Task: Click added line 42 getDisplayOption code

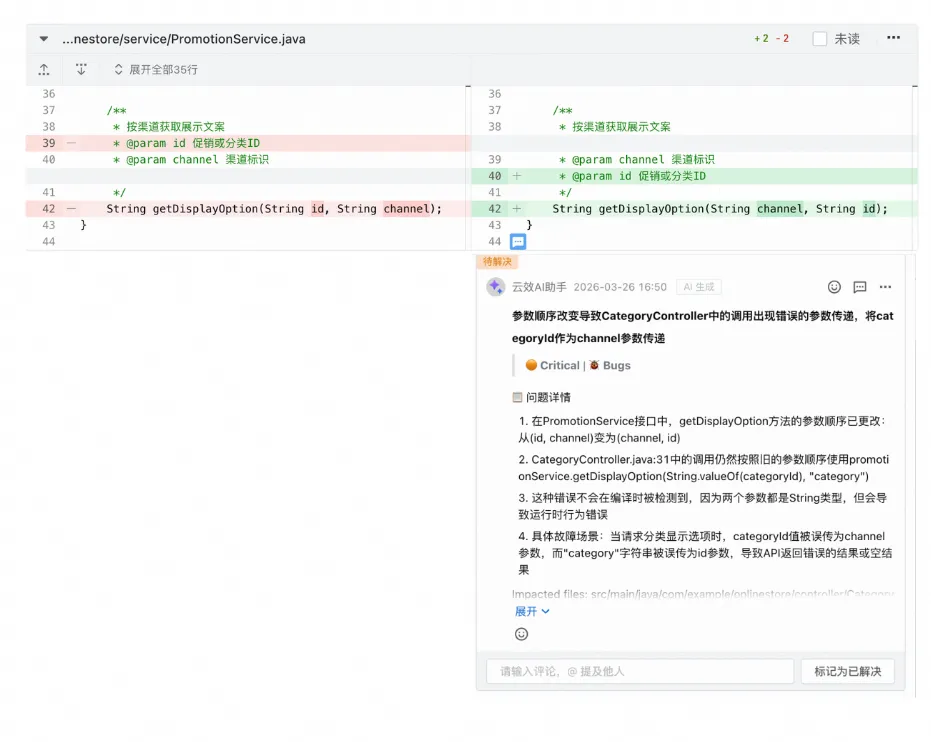Action: click(x=720, y=209)
